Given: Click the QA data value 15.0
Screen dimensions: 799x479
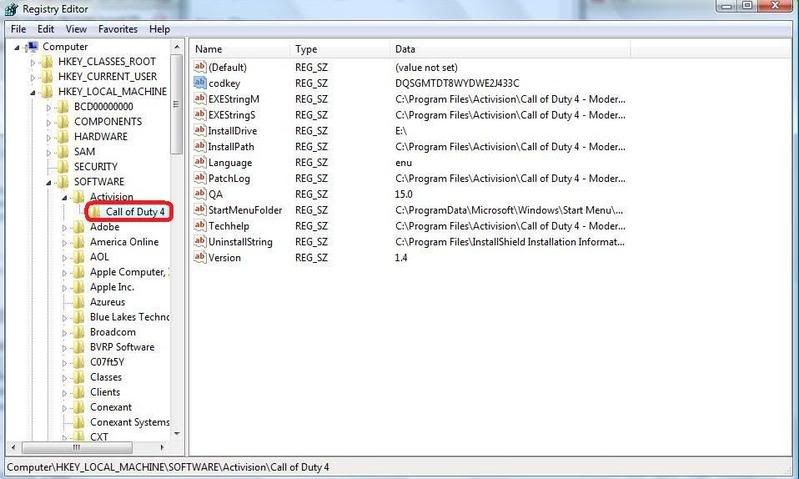Looking at the screenshot, I should pos(404,194).
